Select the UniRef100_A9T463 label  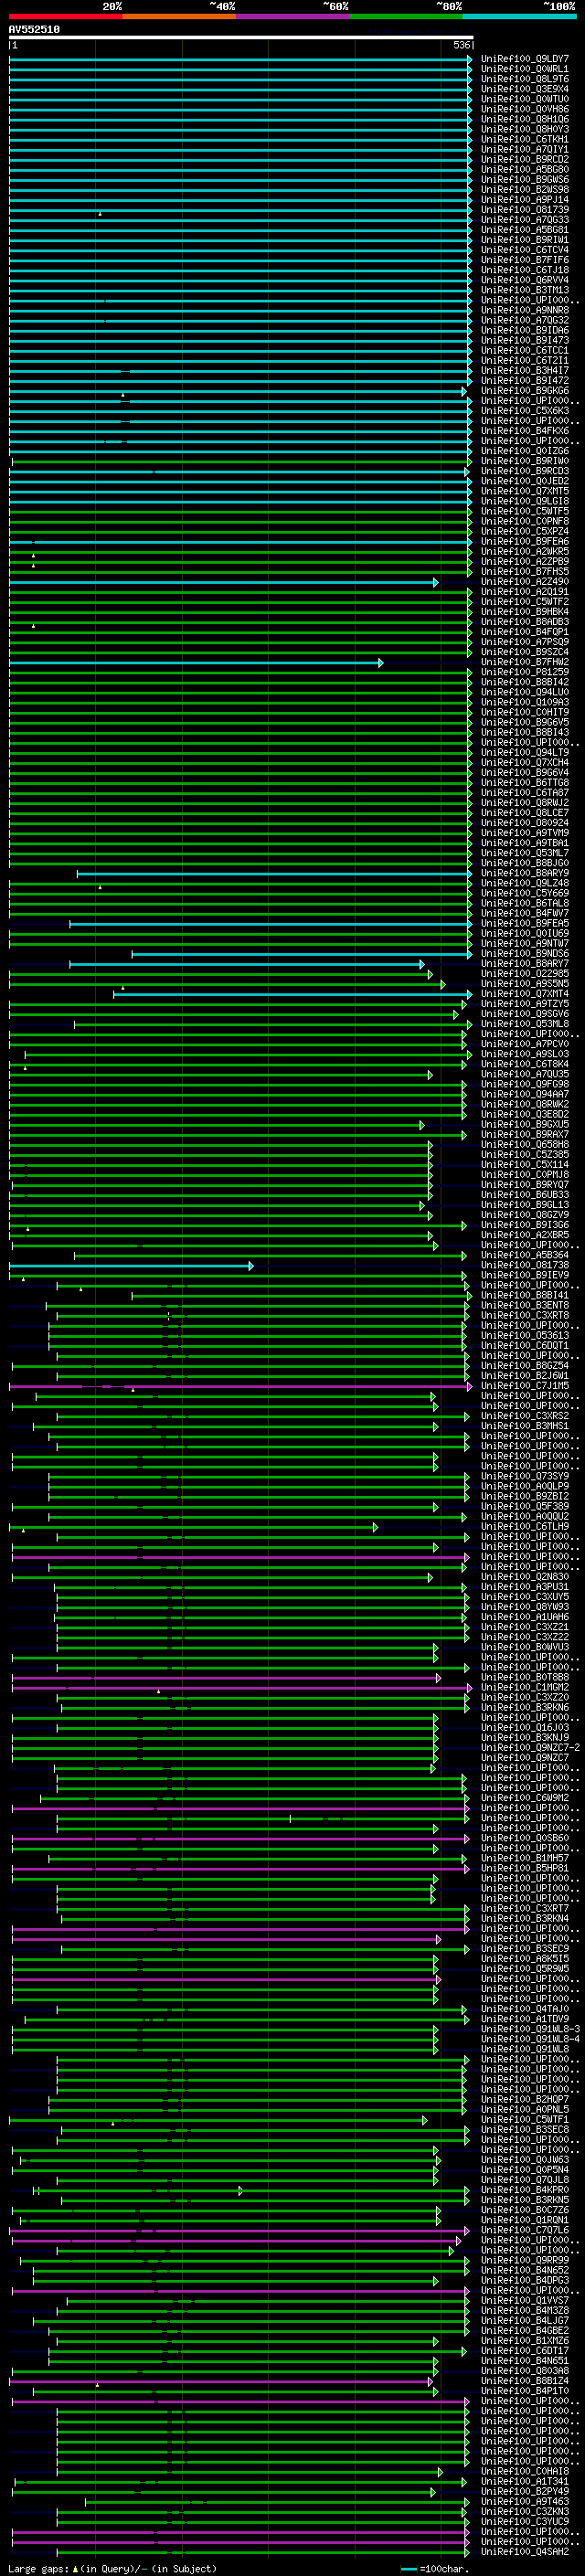click(525, 2501)
